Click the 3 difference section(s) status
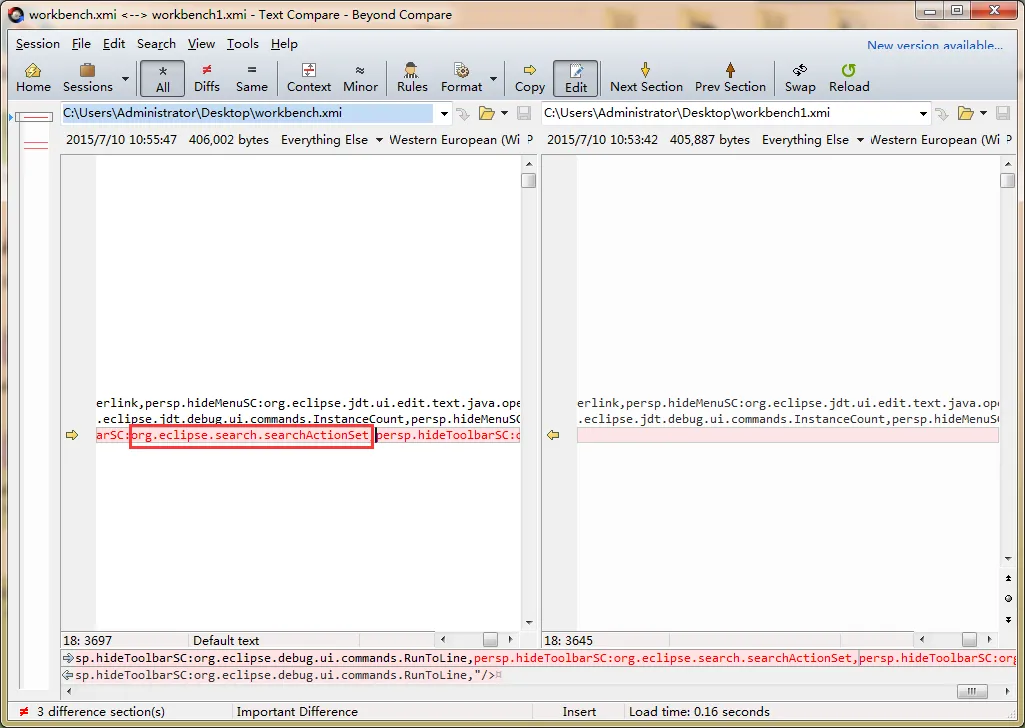The height and width of the screenshot is (728, 1025). [101, 712]
